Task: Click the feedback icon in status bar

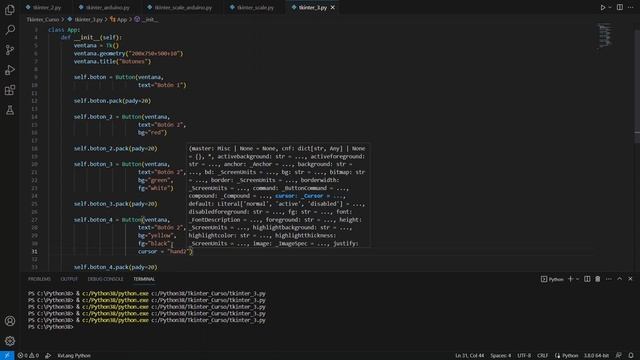Action: tap(619, 356)
